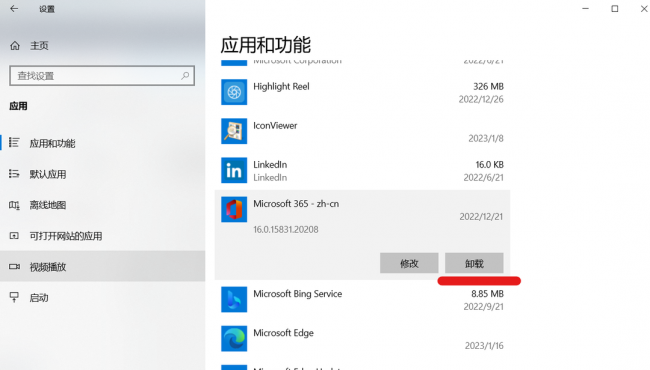Select the Highlight Reel app icon
Viewport: 650px width, 370px height.
tap(234, 92)
